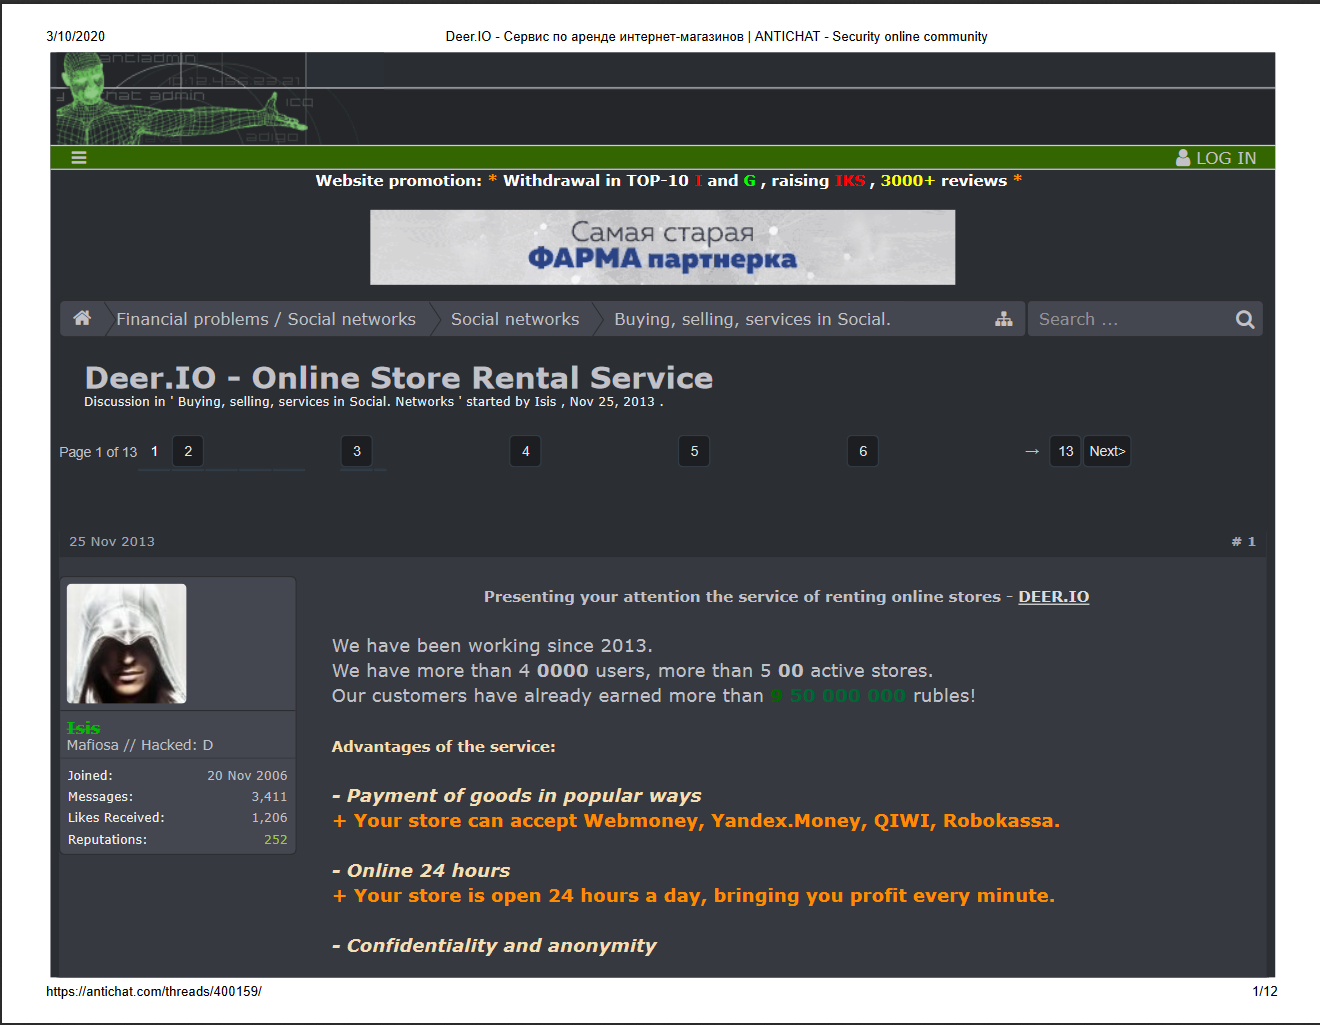Click the sitemap tree icon
Screen dimensions: 1320x1025
click(1003, 319)
